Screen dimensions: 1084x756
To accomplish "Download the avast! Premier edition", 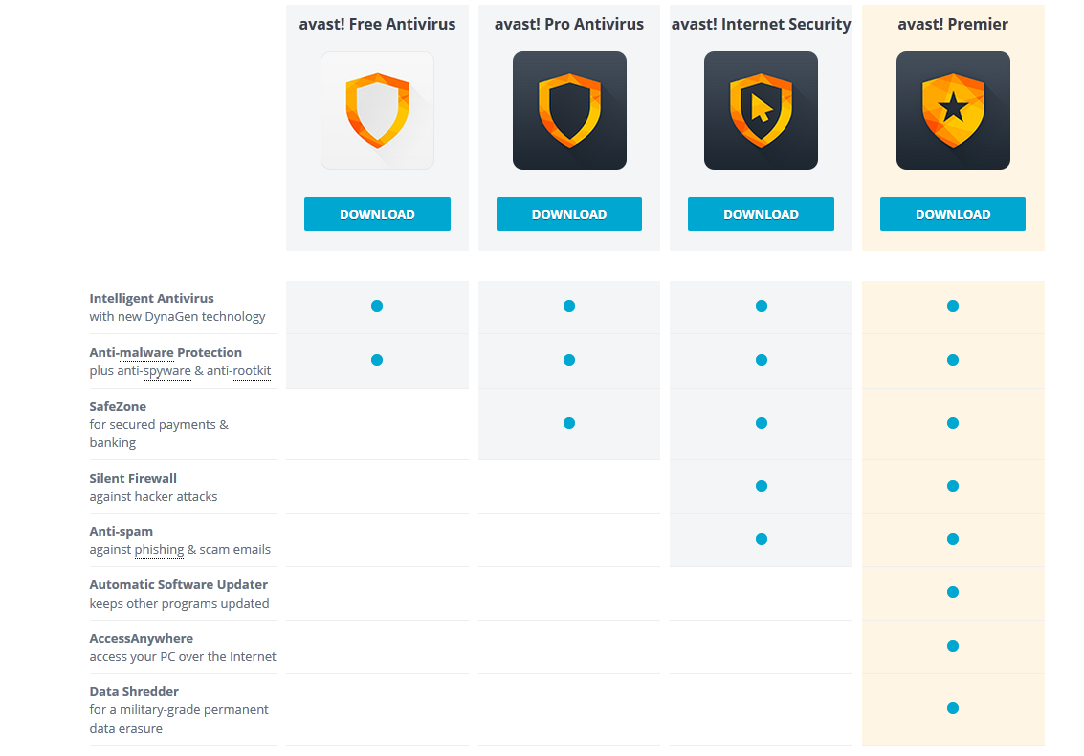I will coord(952,214).
